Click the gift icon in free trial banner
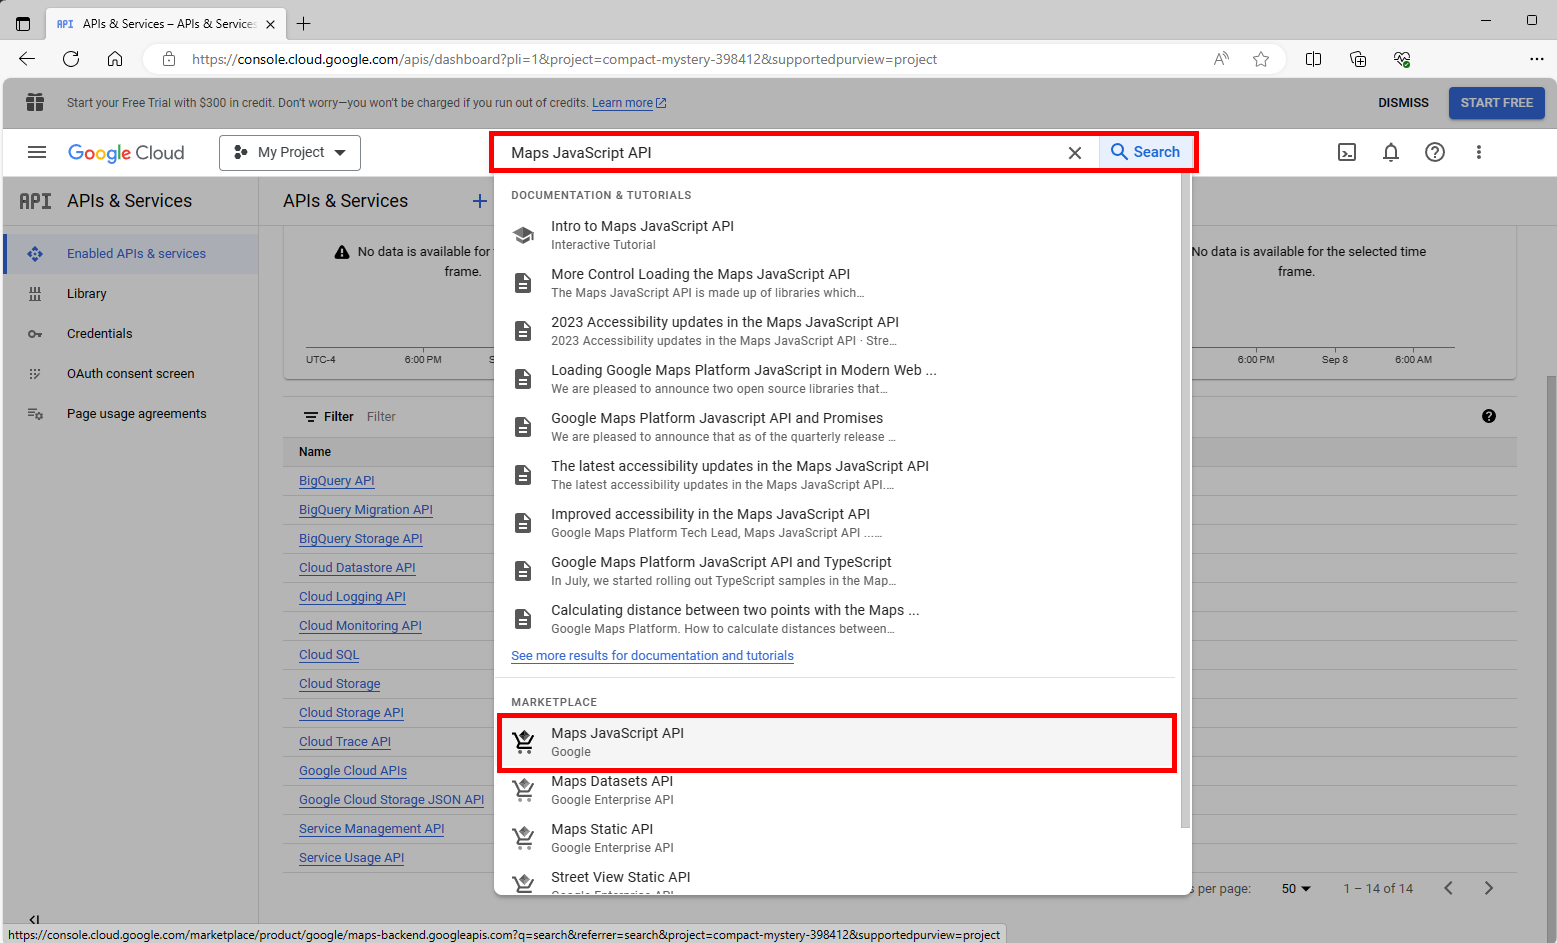 coord(35,102)
